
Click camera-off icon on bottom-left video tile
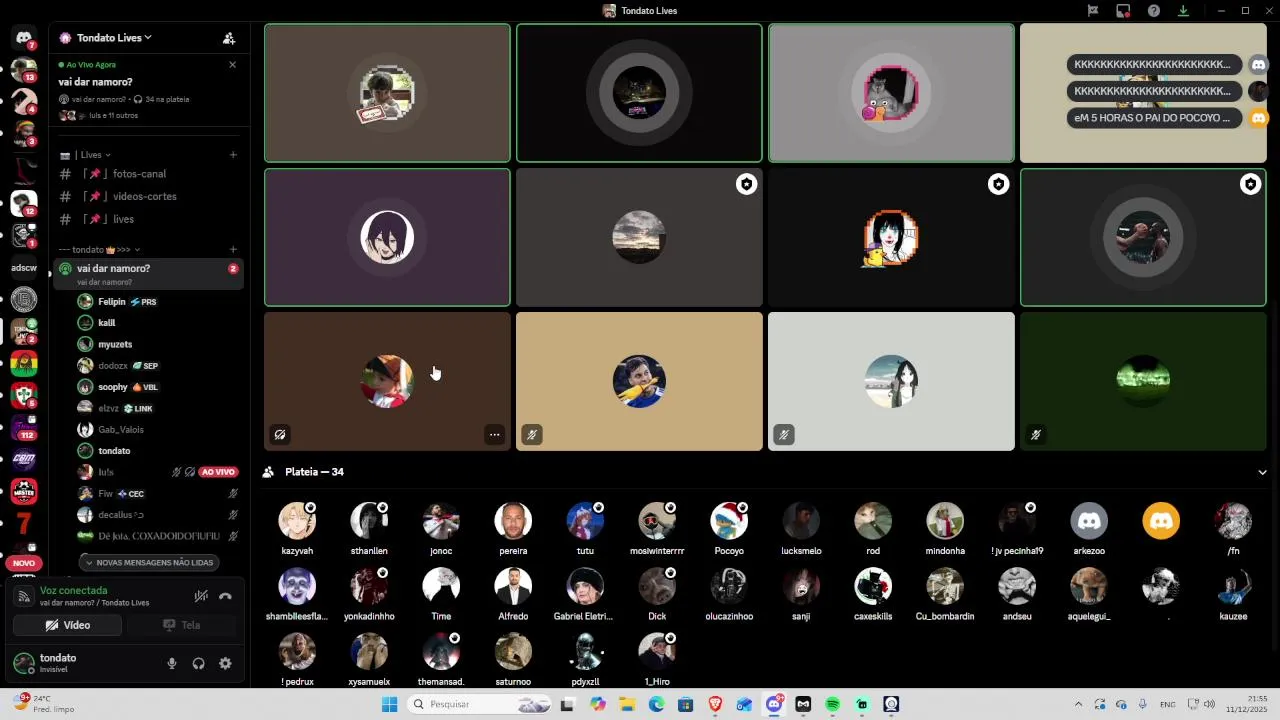[x=280, y=435]
